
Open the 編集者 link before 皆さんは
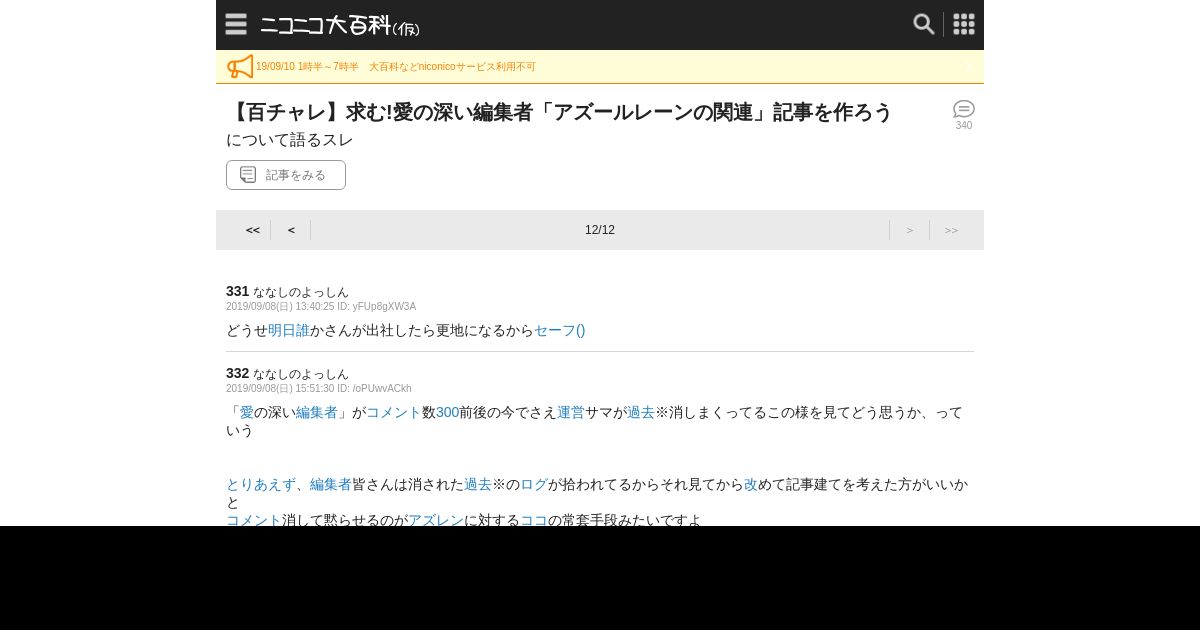click(x=331, y=484)
